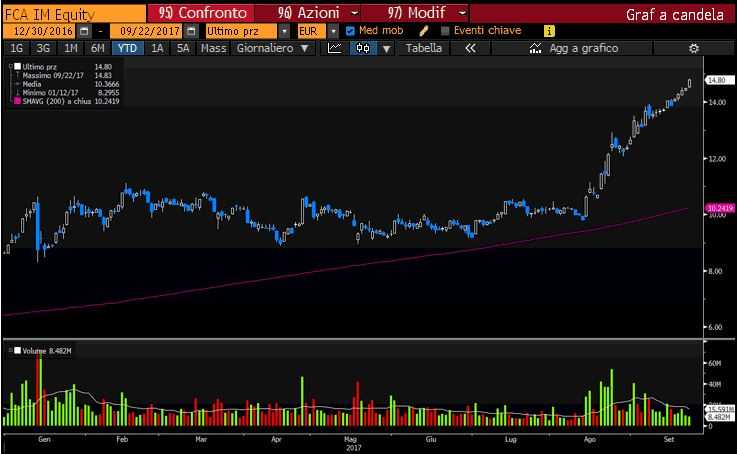Enable the Eventi chiave checkbox
The height and width of the screenshot is (454, 738).
tap(445, 31)
